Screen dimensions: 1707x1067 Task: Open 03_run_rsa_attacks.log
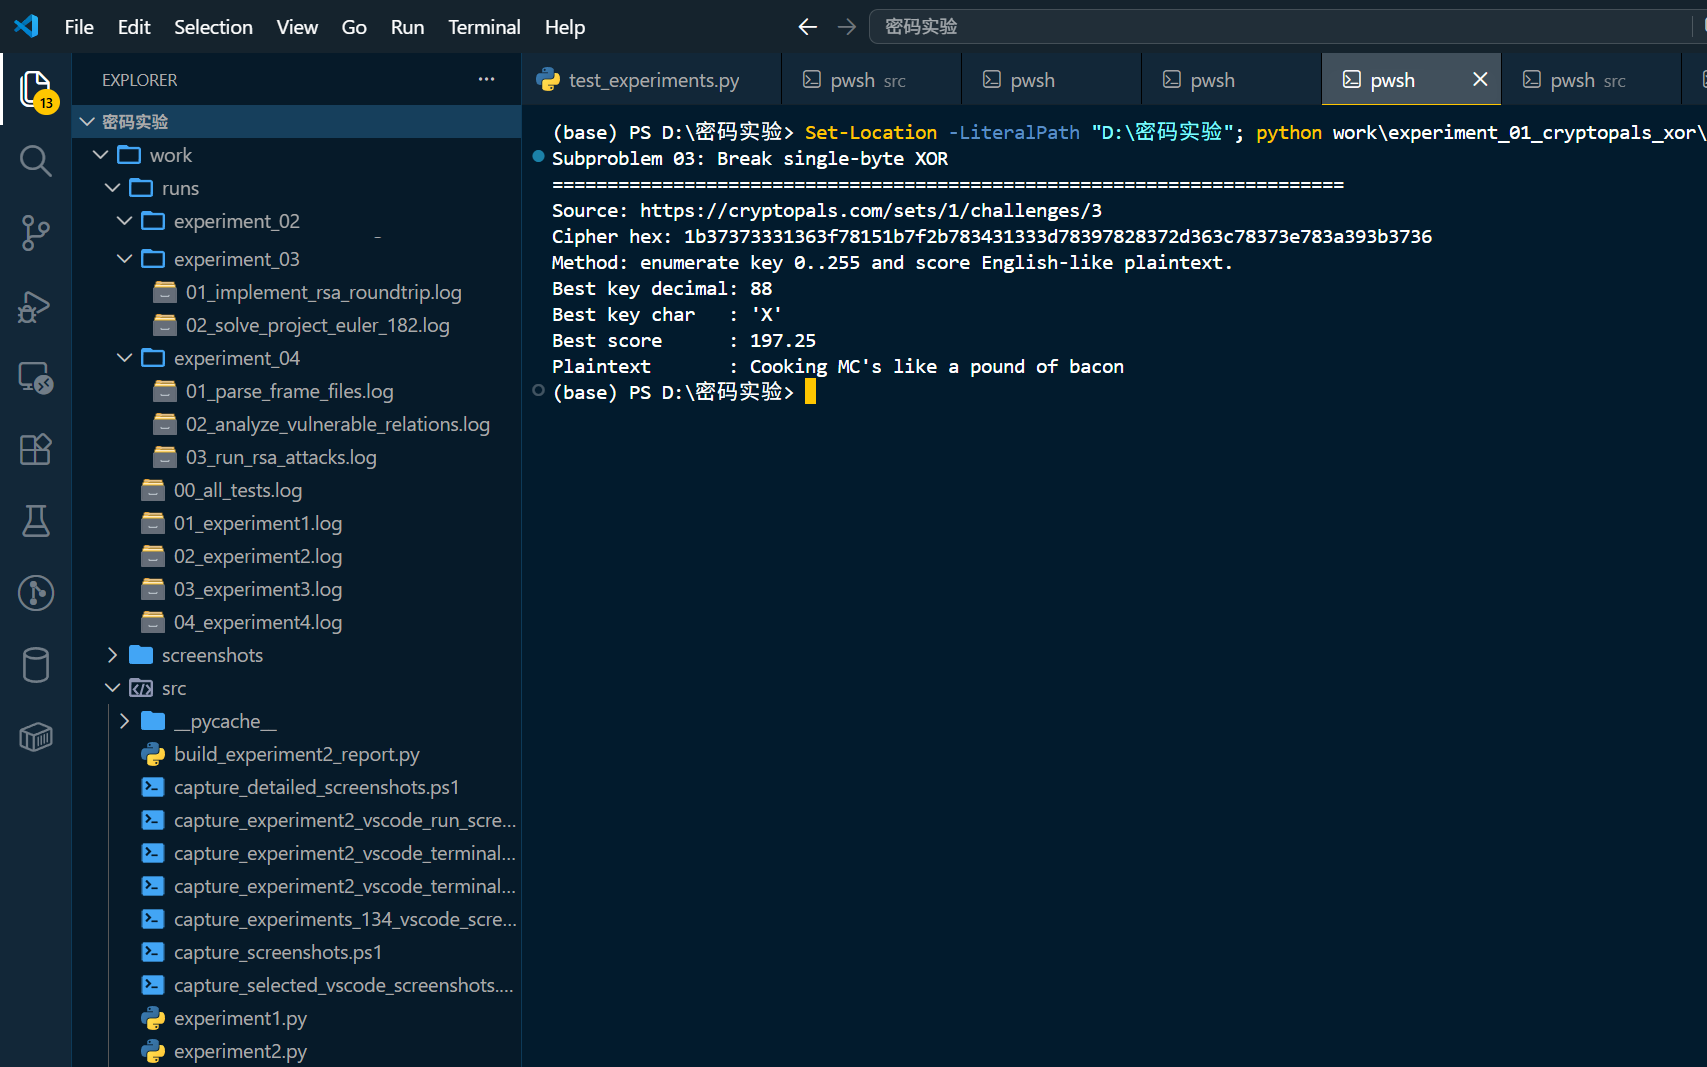point(281,457)
